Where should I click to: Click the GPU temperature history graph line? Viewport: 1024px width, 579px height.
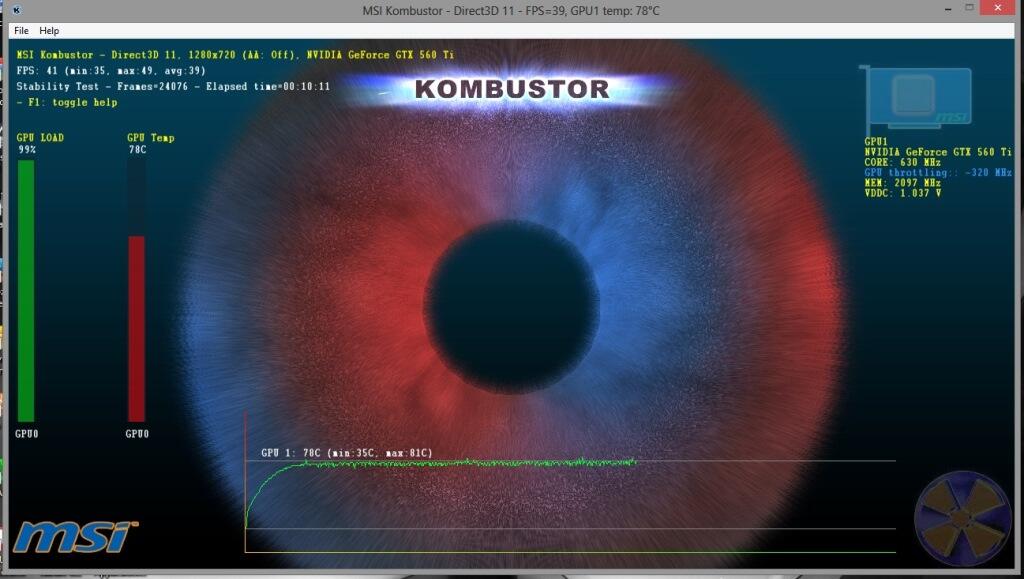(441, 465)
